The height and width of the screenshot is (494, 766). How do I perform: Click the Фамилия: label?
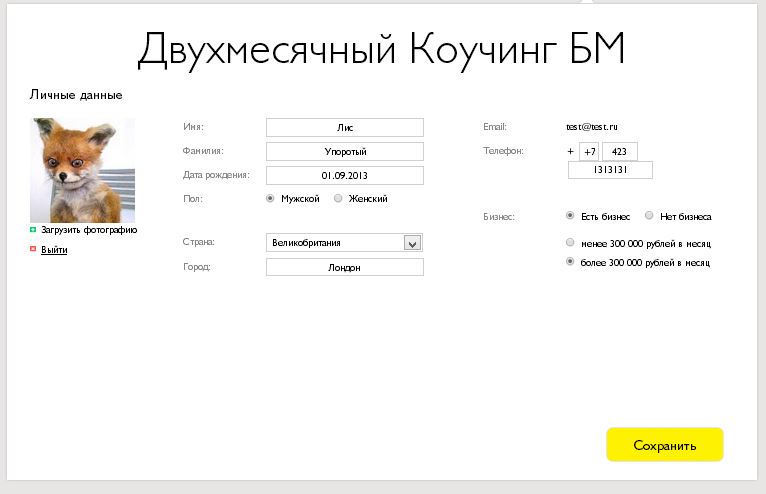click(203, 151)
